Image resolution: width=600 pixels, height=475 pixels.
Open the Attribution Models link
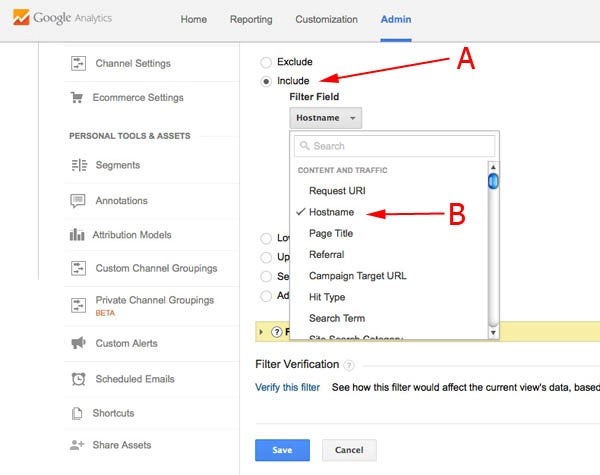coord(132,235)
